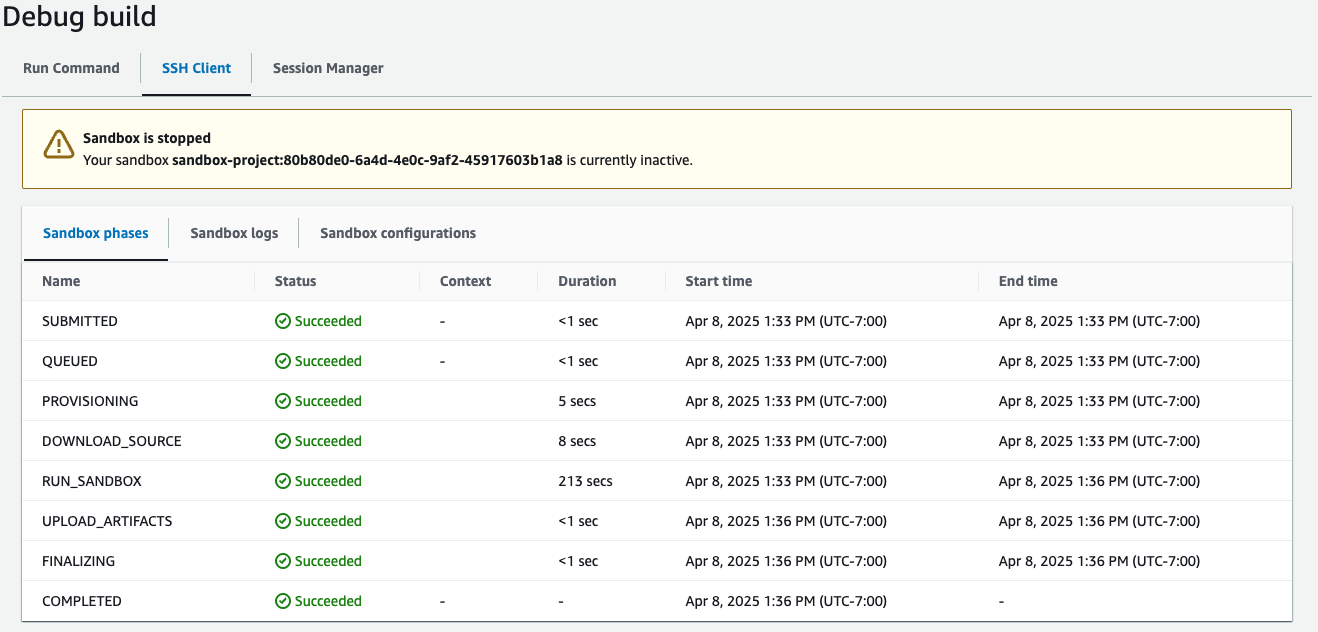Viewport: 1318px width, 632px height.
Task: Sort the table by the Status column
Action: (x=294, y=281)
